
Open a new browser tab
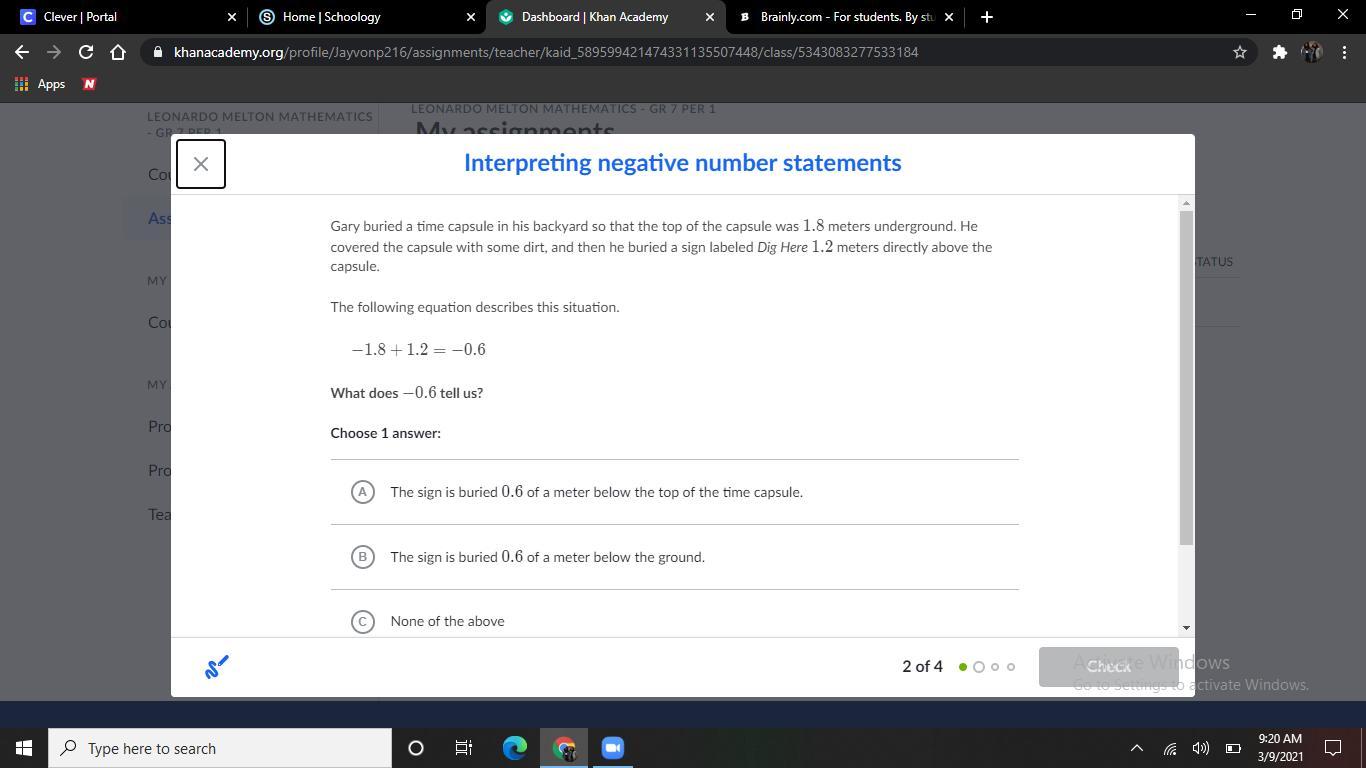tap(987, 17)
